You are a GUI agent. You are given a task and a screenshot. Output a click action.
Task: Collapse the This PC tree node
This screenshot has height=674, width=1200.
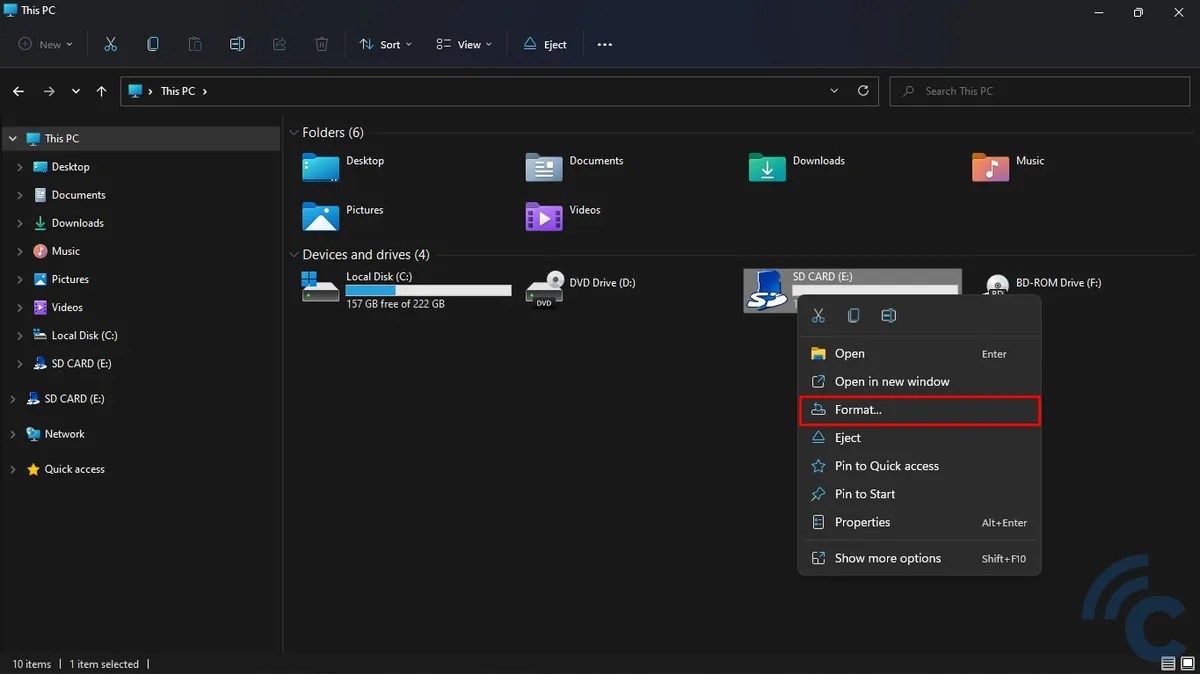[13, 139]
